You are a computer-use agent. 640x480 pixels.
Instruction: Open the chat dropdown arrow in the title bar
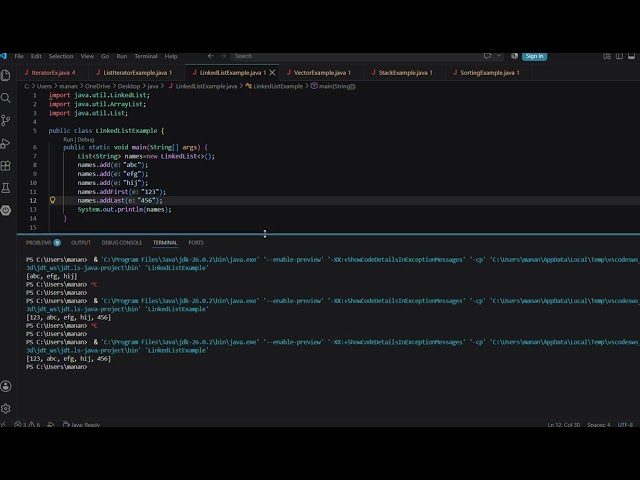tap(499, 56)
